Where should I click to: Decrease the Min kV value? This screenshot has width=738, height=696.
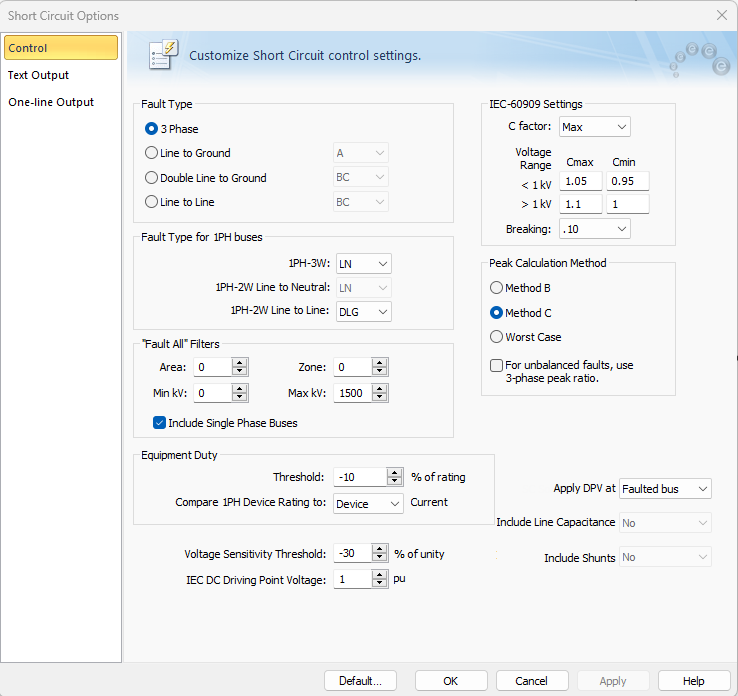pos(240,397)
